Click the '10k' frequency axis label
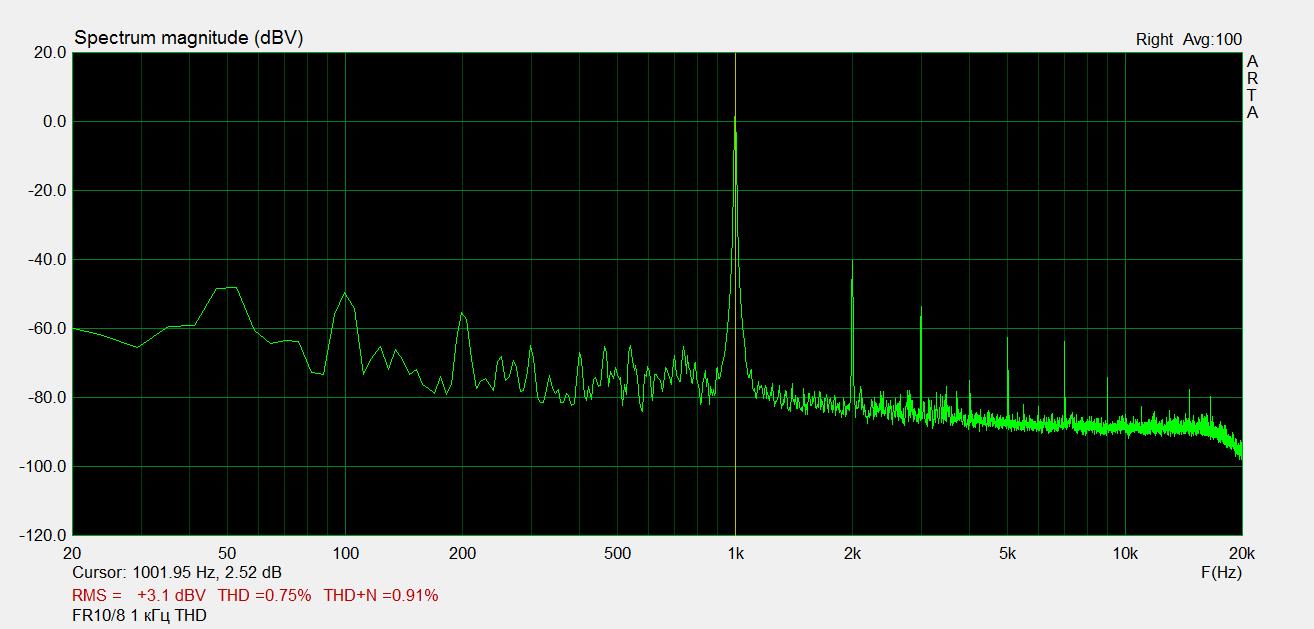 tap(1125, 553)
